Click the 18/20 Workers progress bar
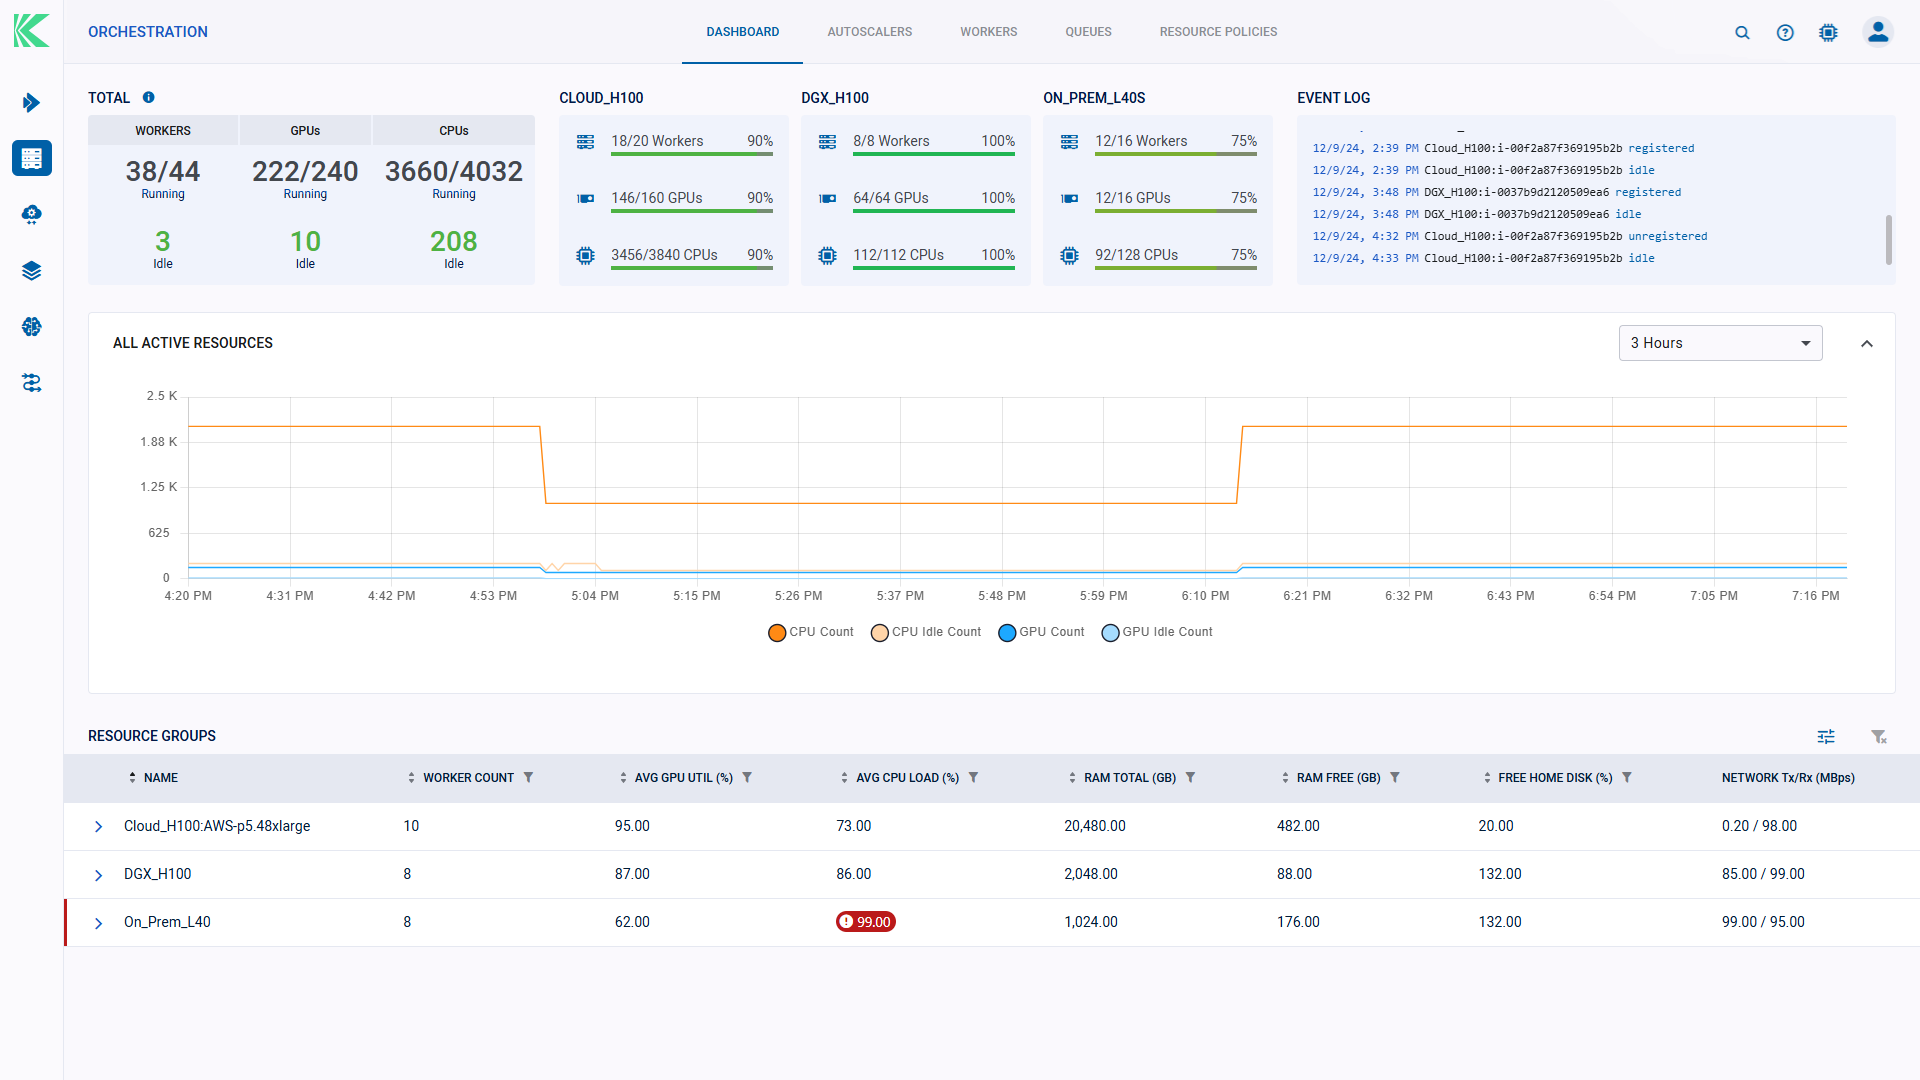The image size is (1920, 1080). click(691, 153)
